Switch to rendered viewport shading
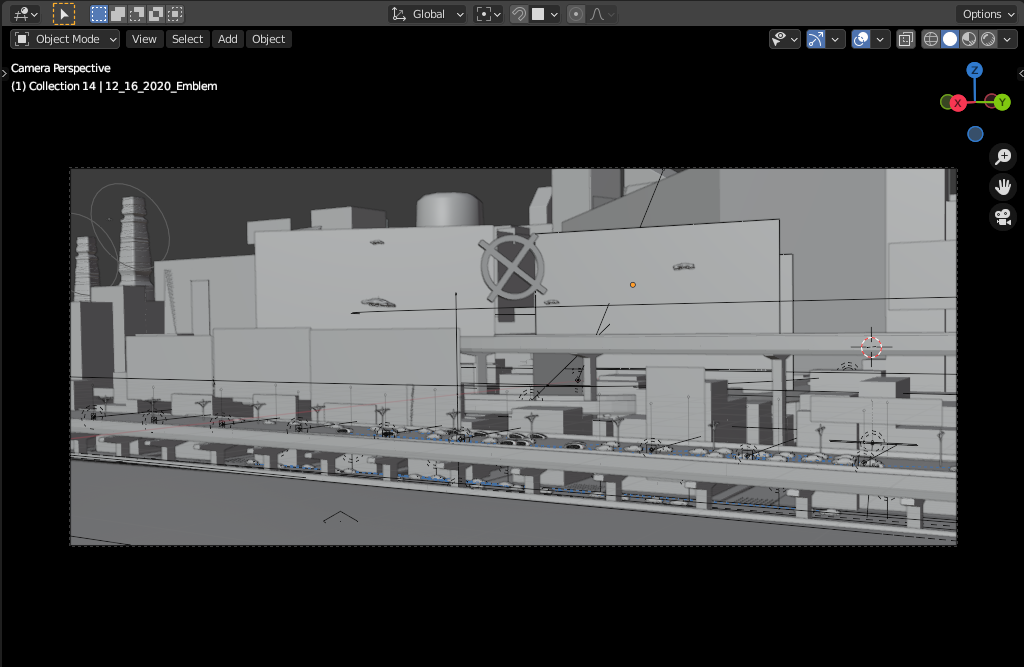The image size is (1024, 667). [x=988, y=39]
